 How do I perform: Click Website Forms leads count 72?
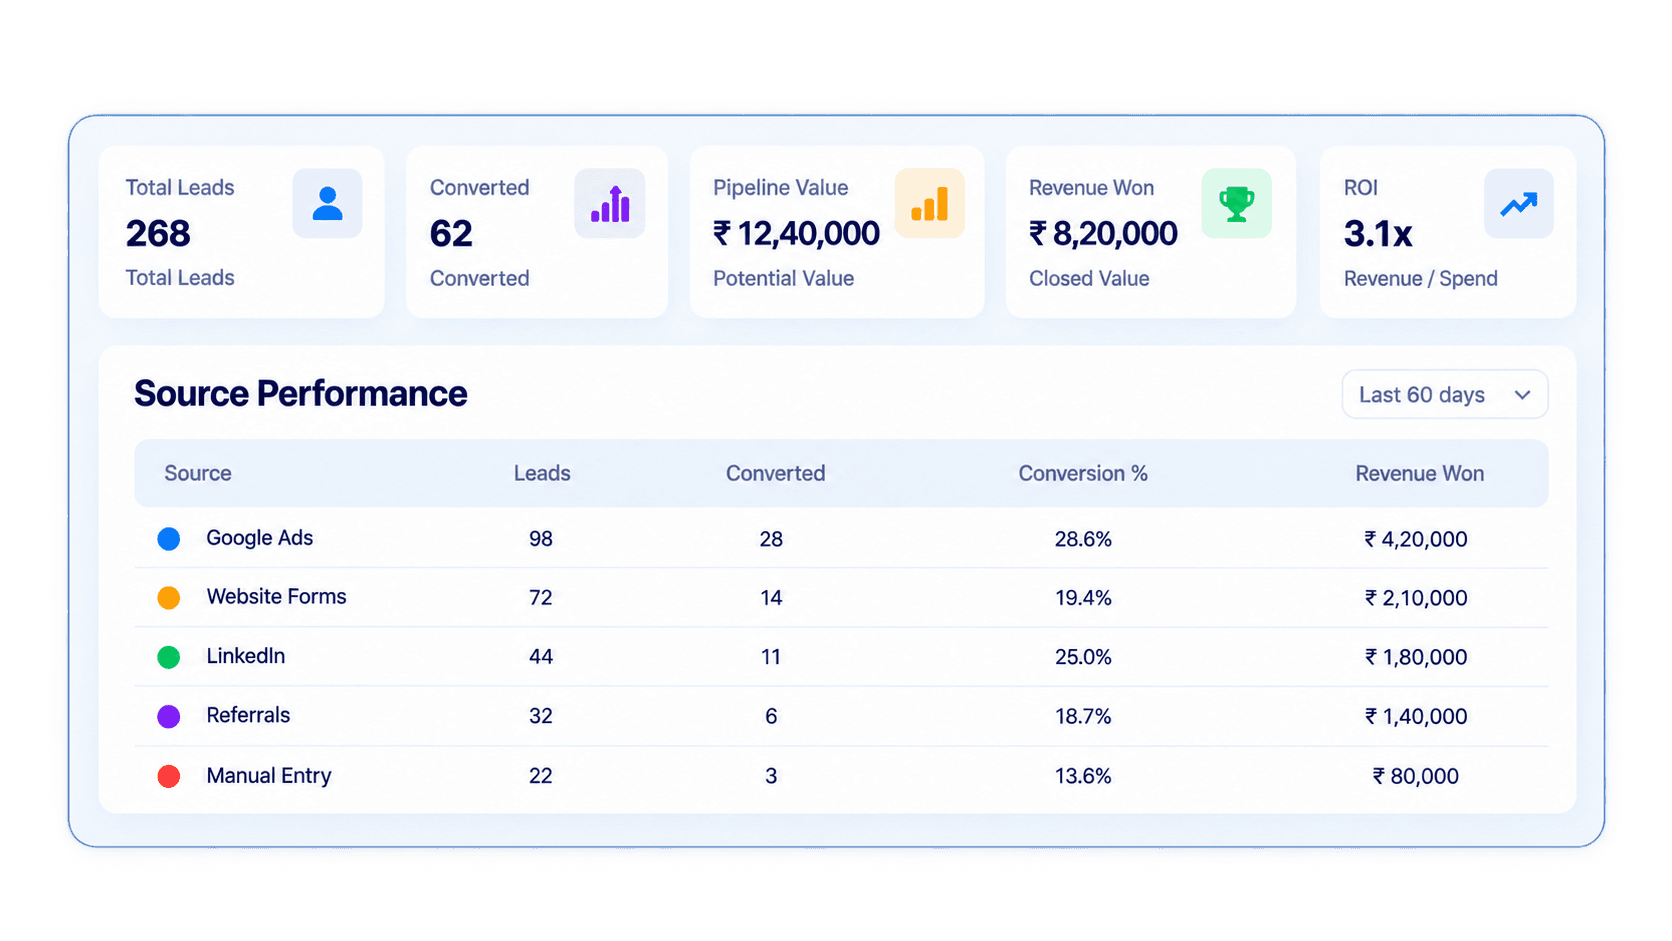click(x=541, y=598)
